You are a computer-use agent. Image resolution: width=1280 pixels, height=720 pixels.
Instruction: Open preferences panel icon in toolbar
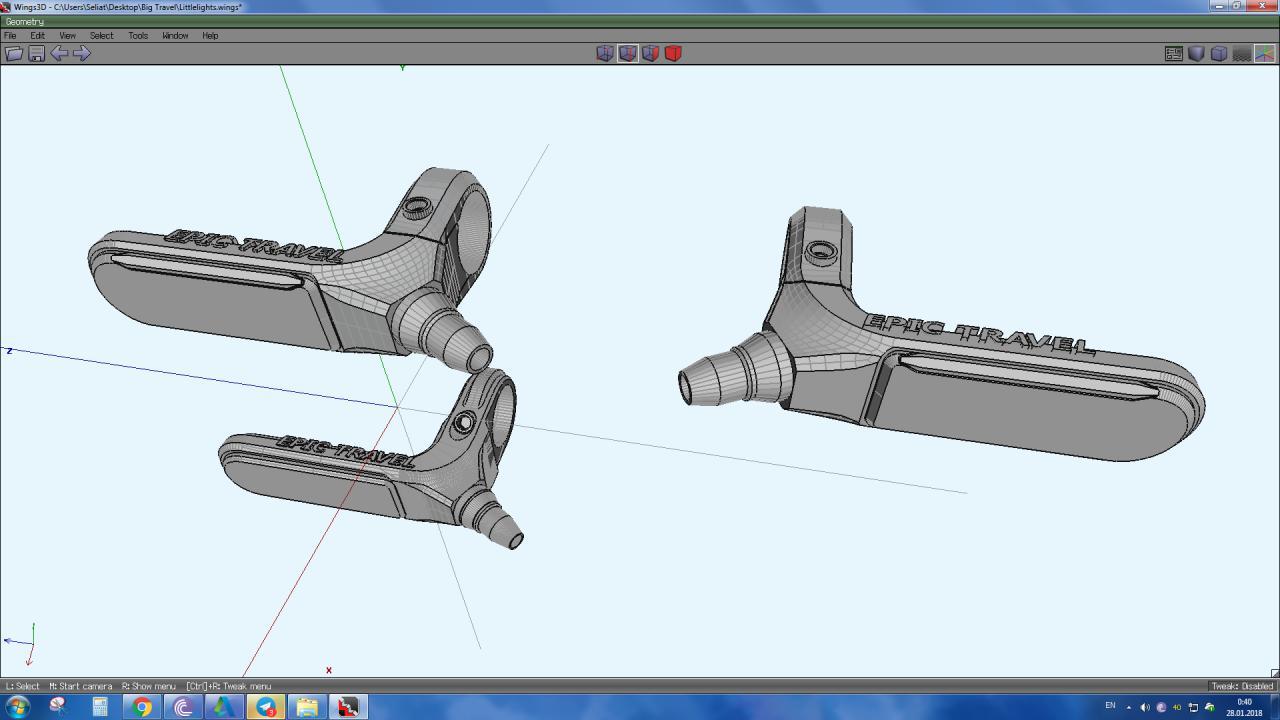pos(1174,53)
